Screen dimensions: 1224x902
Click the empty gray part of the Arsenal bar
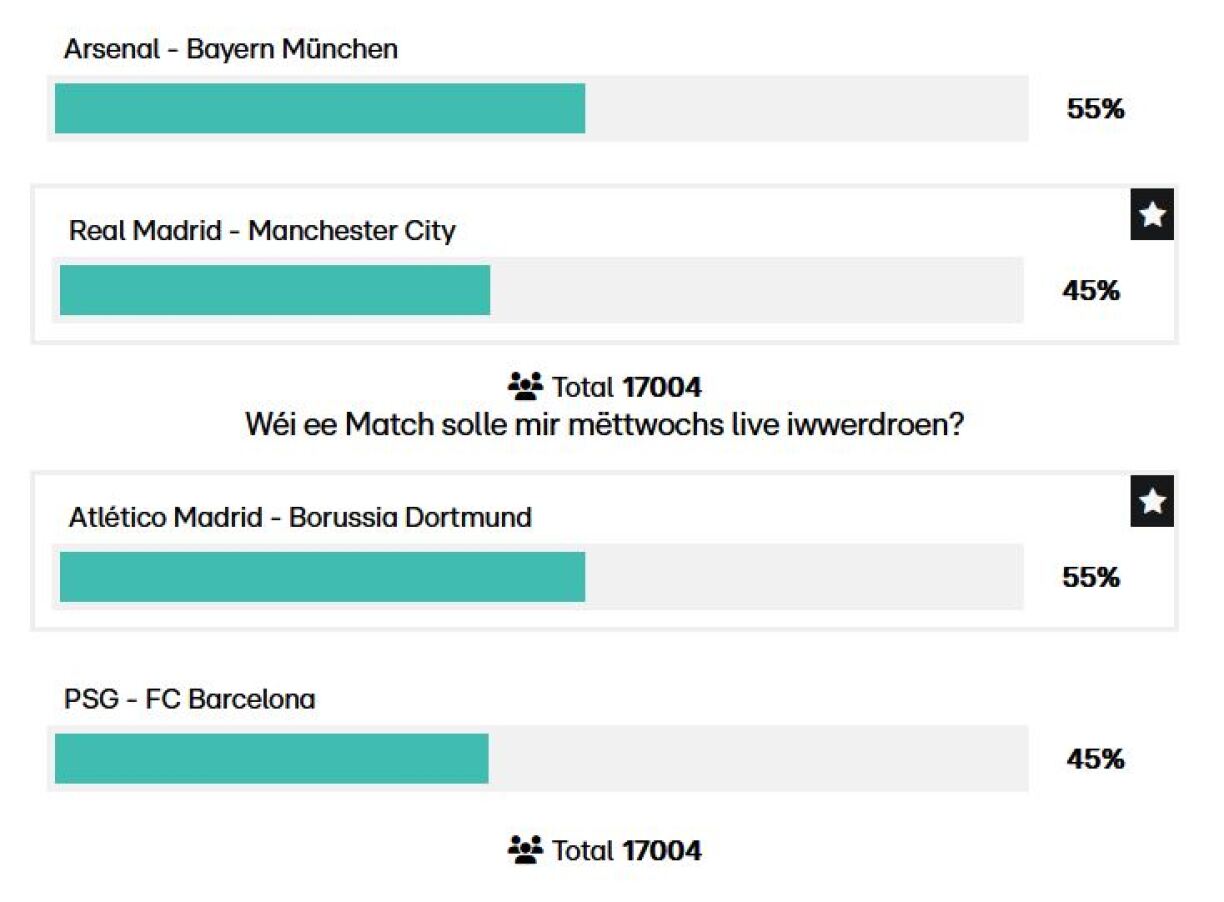(806, 108)
